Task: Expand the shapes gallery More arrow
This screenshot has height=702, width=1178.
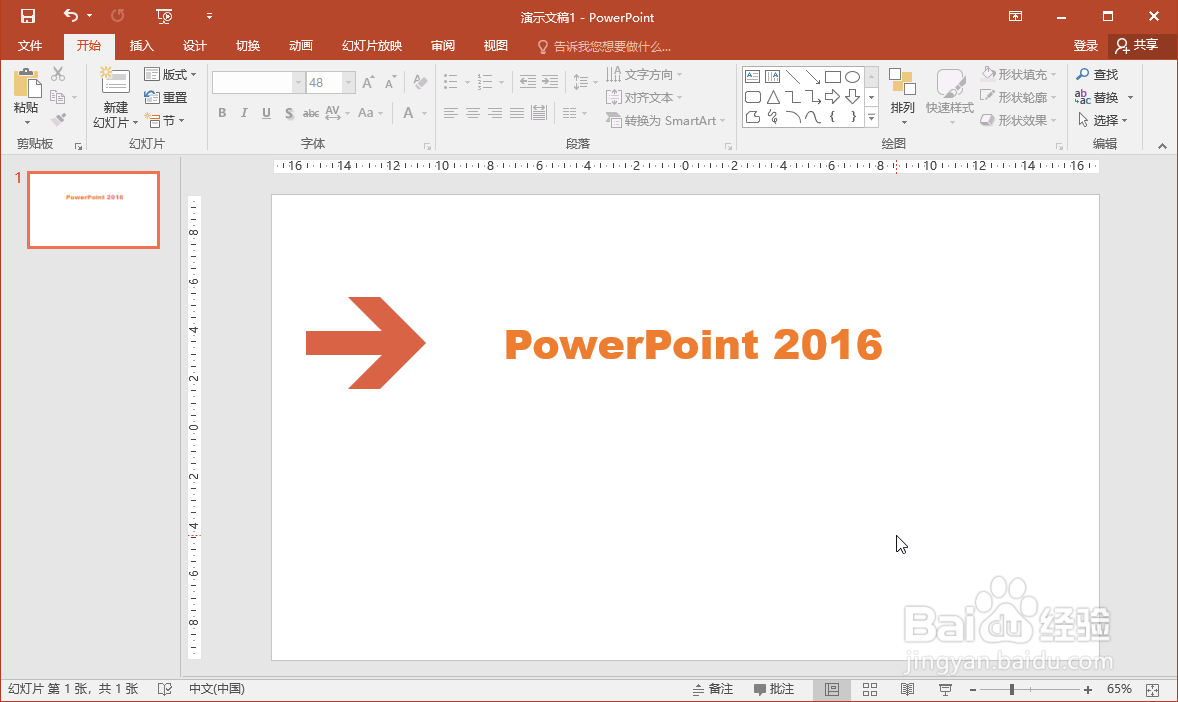Action: pyautogui.click(x=871, y=117)
